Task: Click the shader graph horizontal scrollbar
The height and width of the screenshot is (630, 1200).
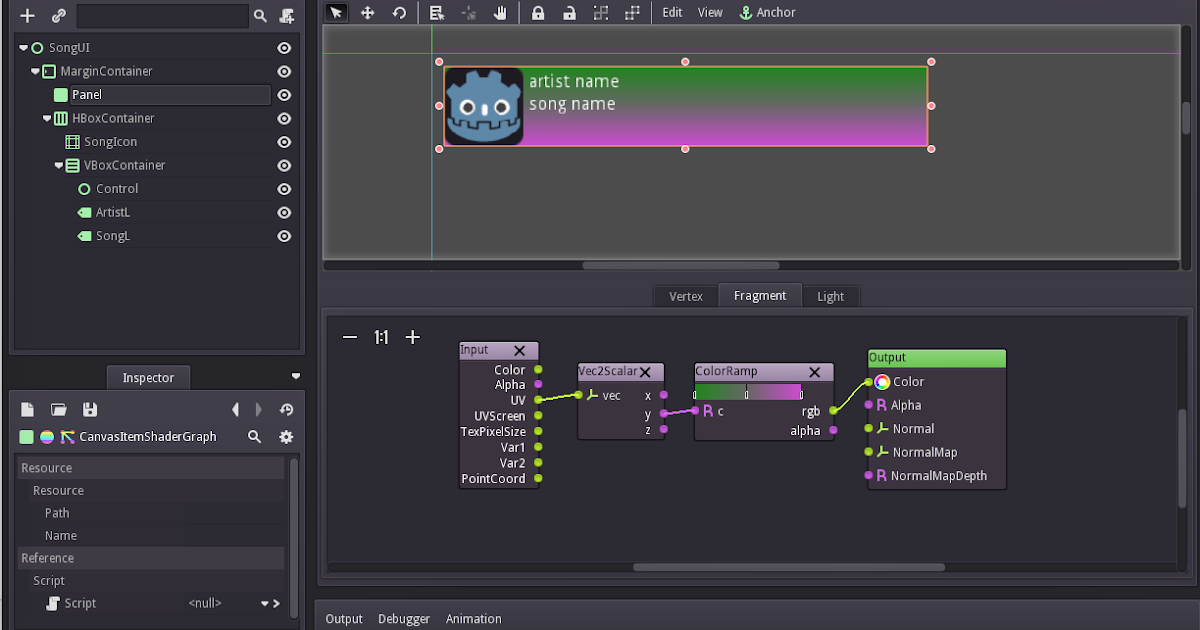Action: pyautogui.click(x=789, y=567)
